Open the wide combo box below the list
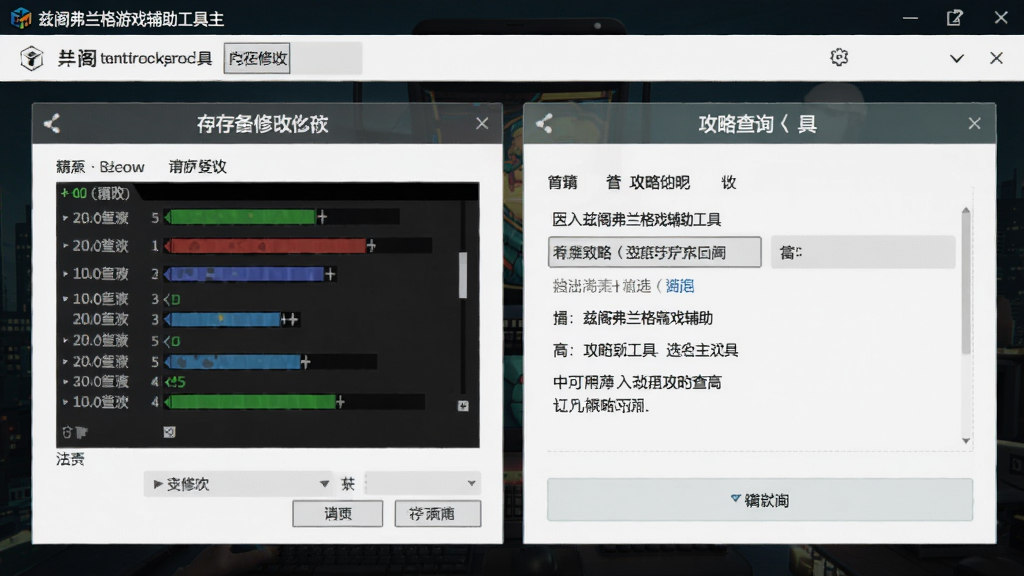 point(239,484)
